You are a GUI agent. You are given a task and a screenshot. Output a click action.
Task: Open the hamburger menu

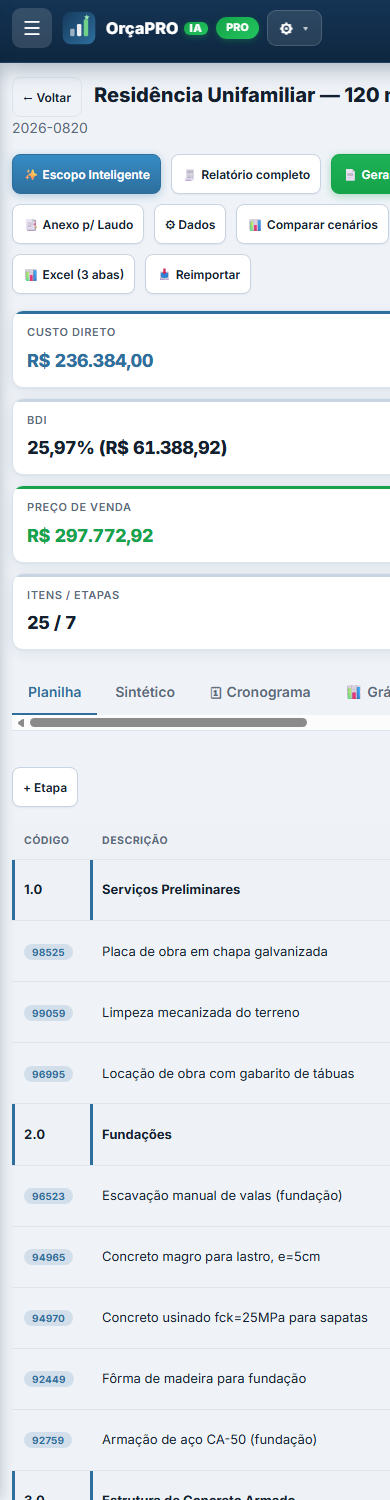pos(32,28)
